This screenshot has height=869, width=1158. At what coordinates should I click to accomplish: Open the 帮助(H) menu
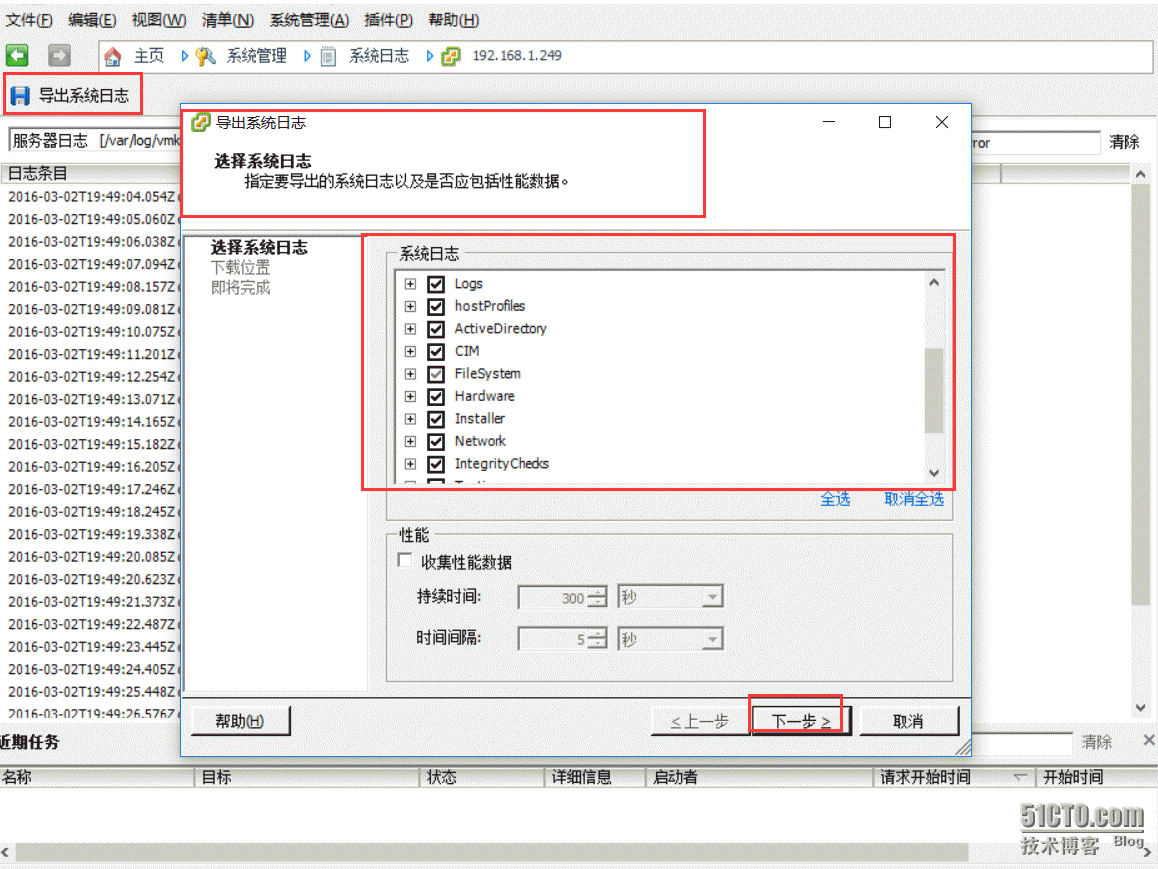(x=453, y=20)
